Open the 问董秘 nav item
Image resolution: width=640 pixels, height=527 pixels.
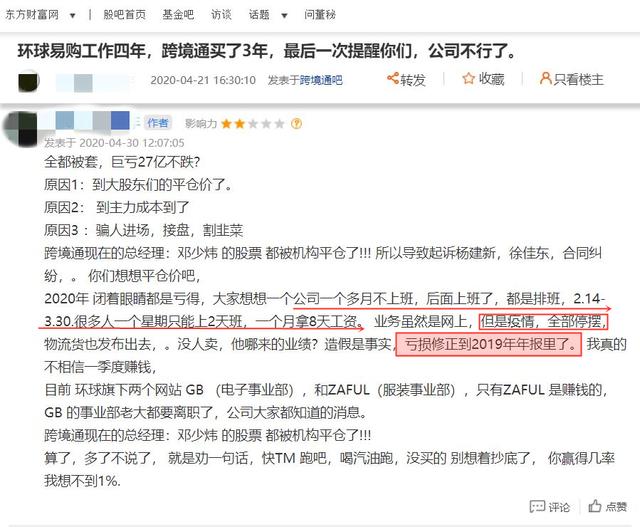coord(320,15)
